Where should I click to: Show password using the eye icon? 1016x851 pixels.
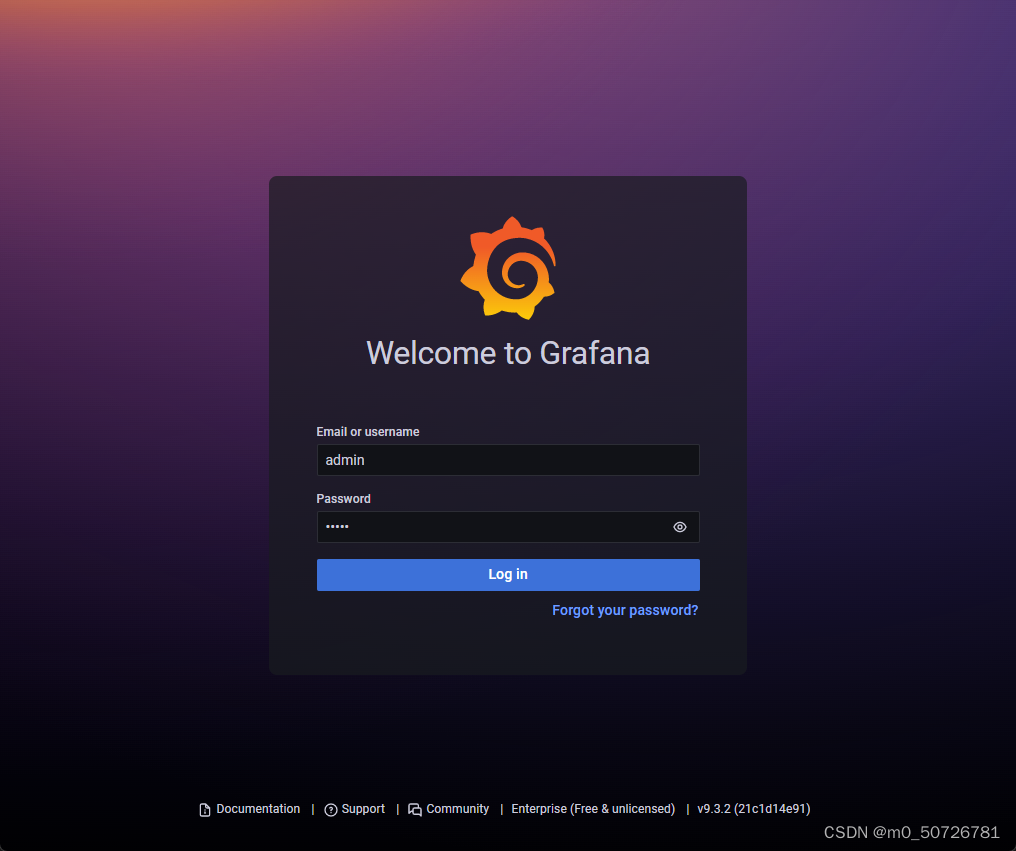click(x=680, y=527)
